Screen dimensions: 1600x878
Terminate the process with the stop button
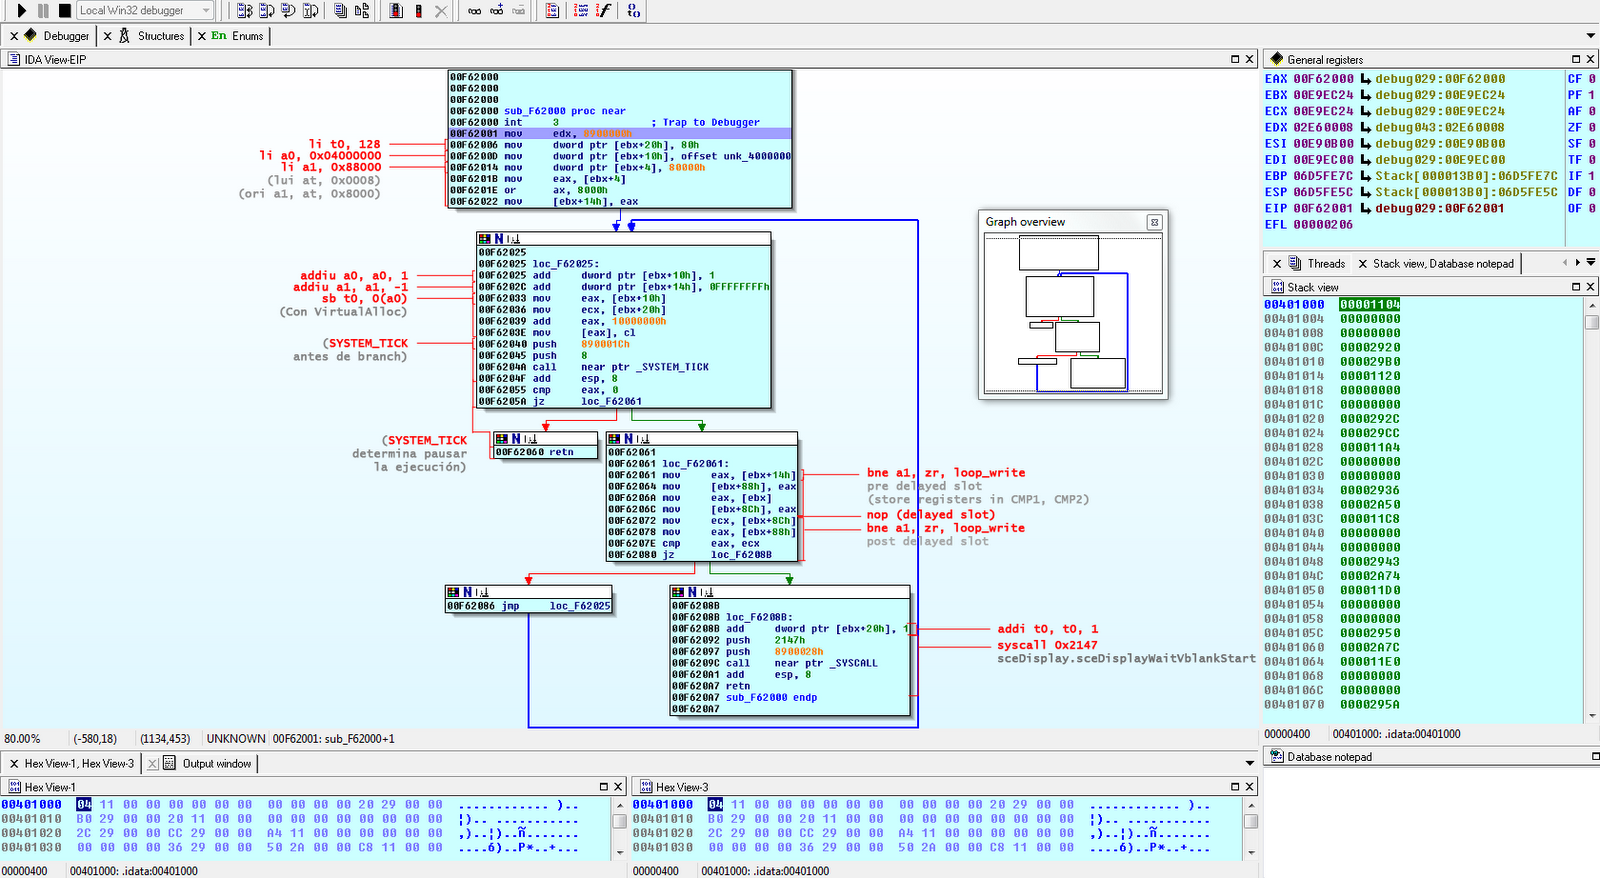point(64,11)
